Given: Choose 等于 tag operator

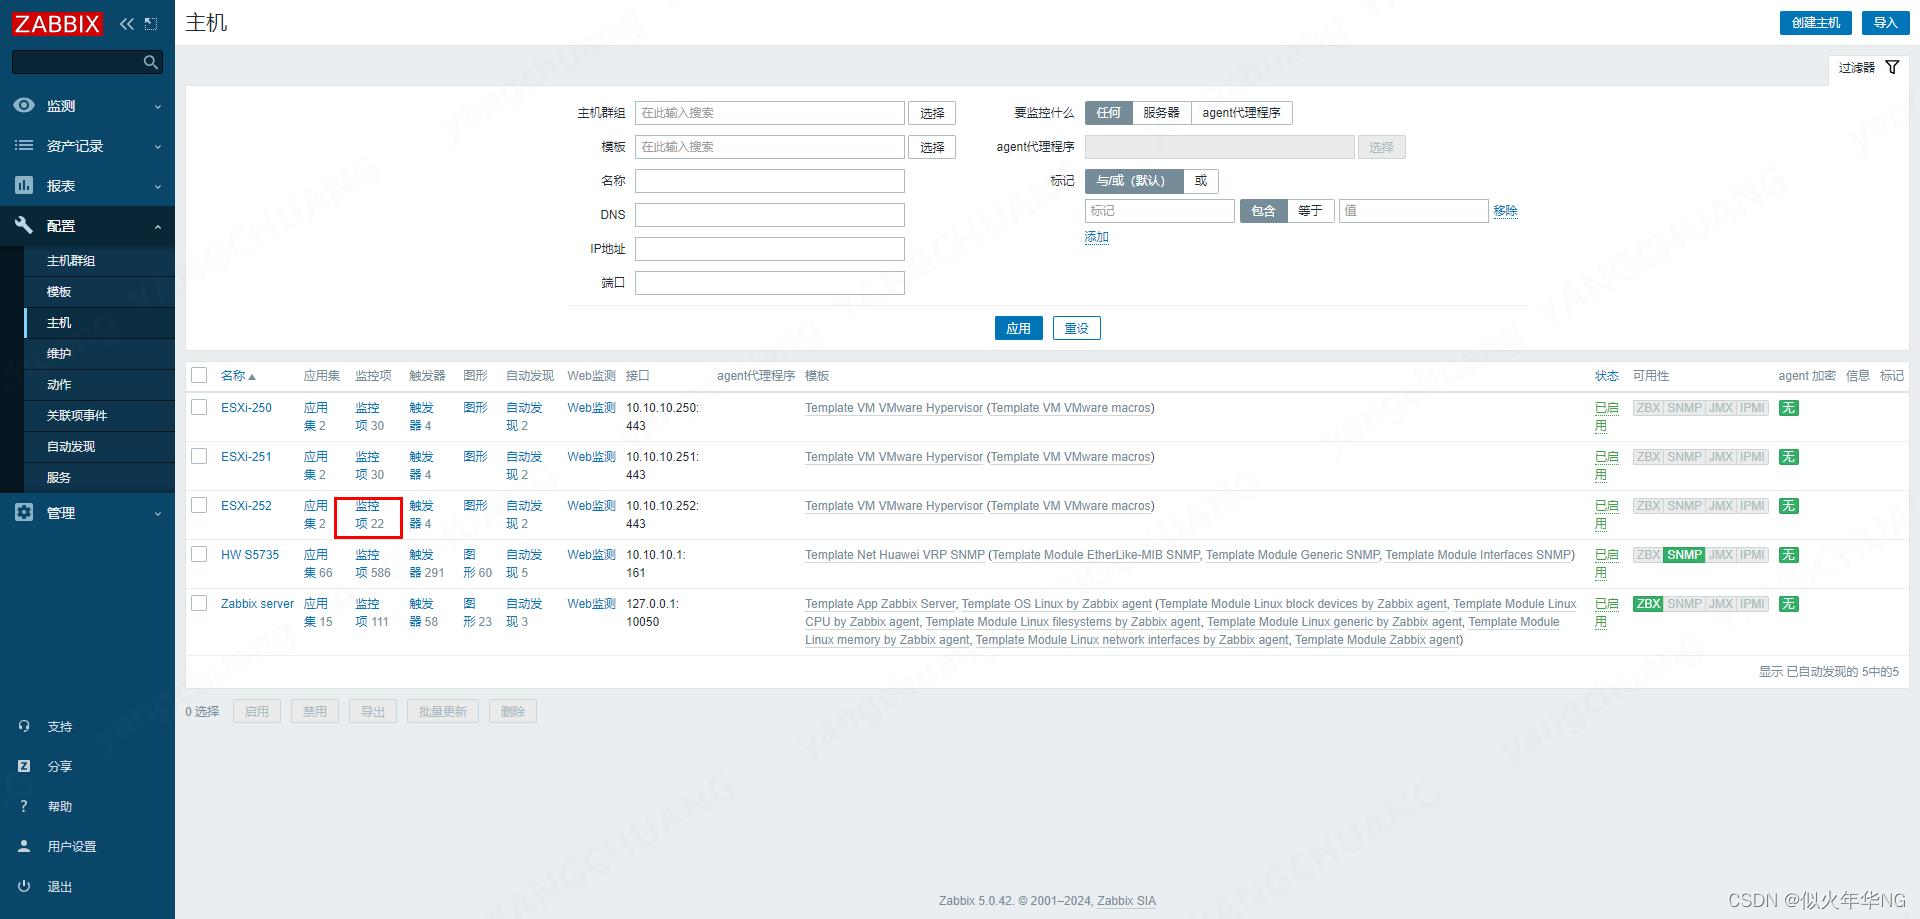Looking at the screenshot, I should 1310,211.
